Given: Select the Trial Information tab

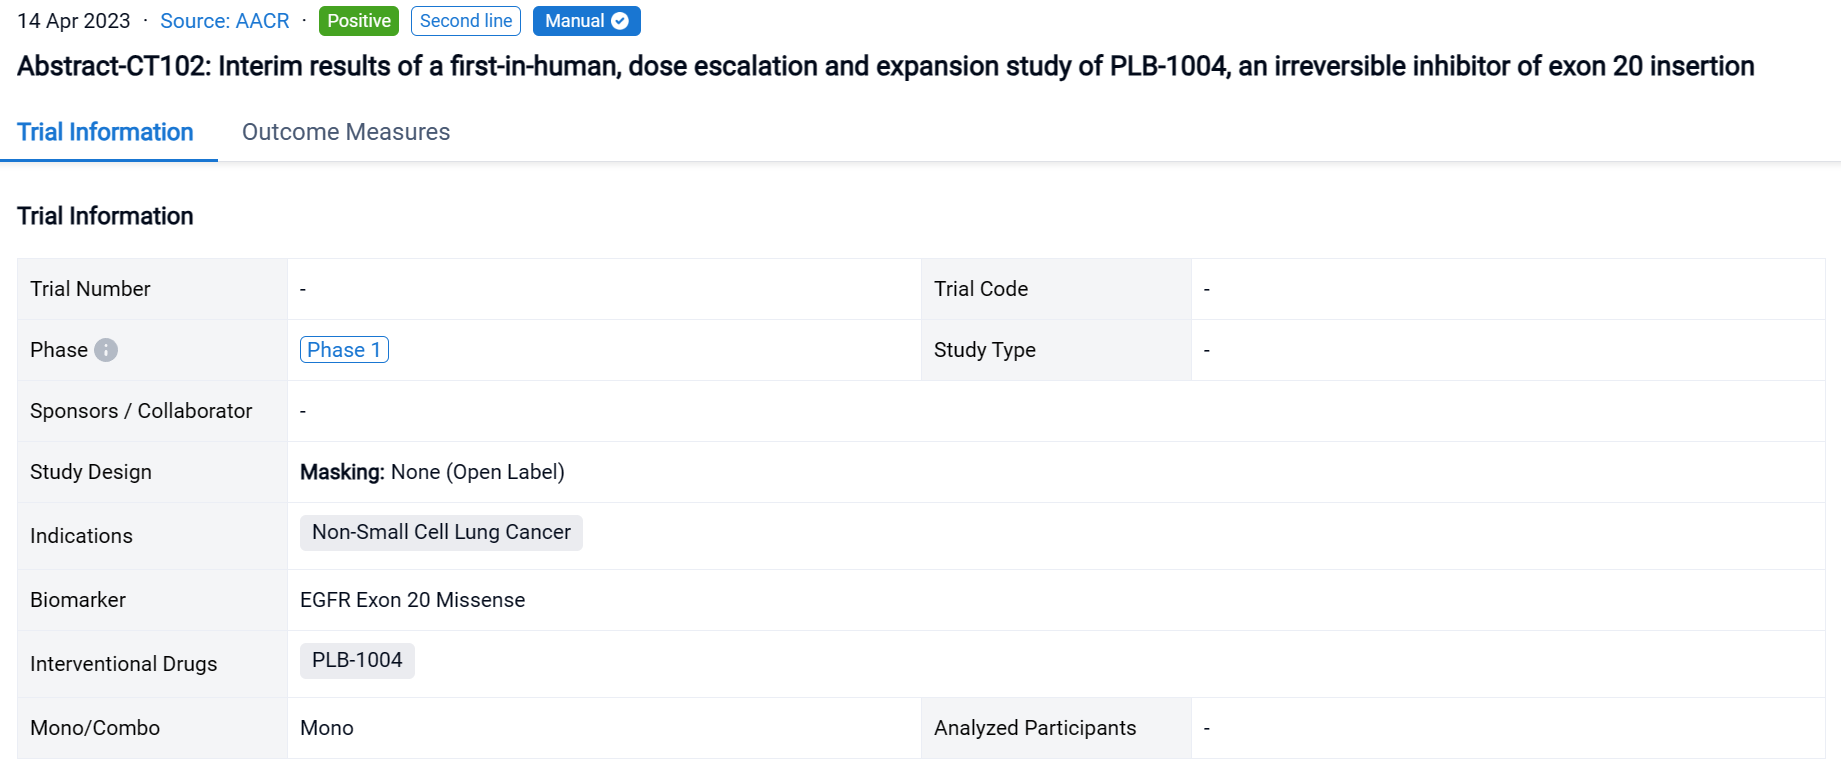Looking at the screenshot, I should [105, 132].
